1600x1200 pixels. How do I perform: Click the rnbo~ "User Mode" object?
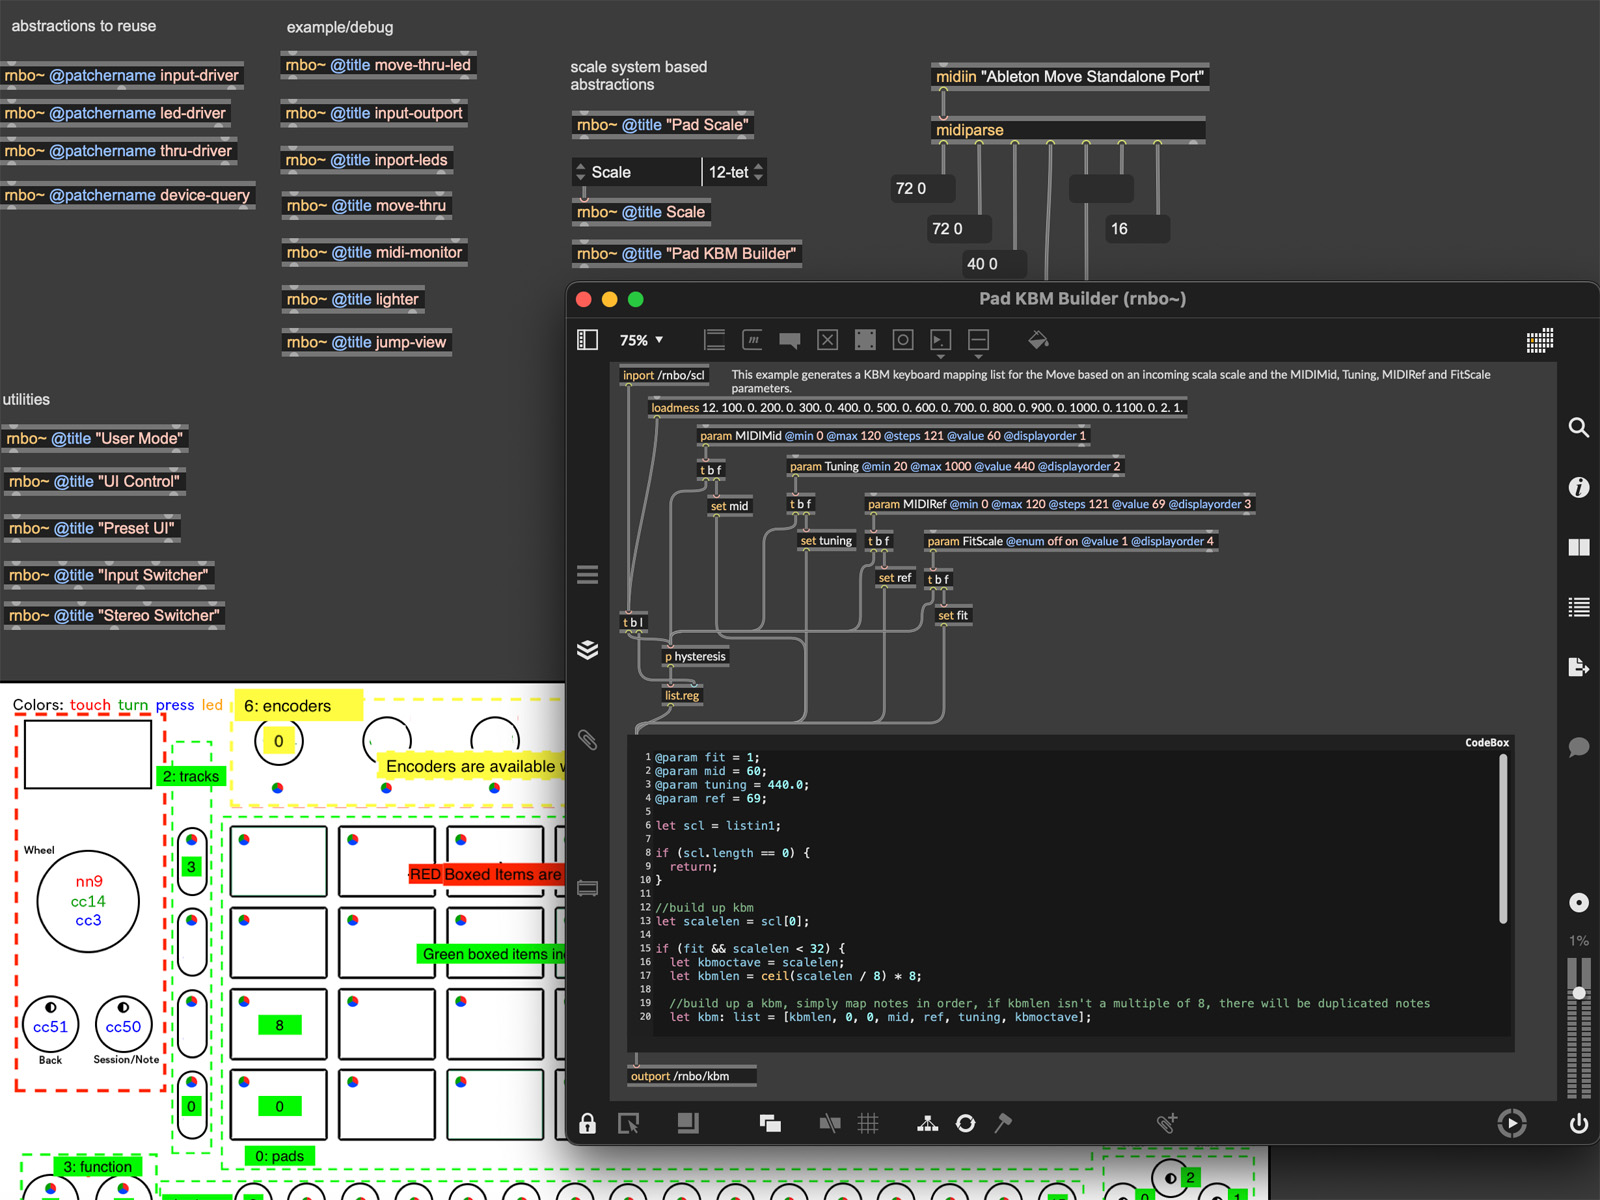[x=95, y=438]
